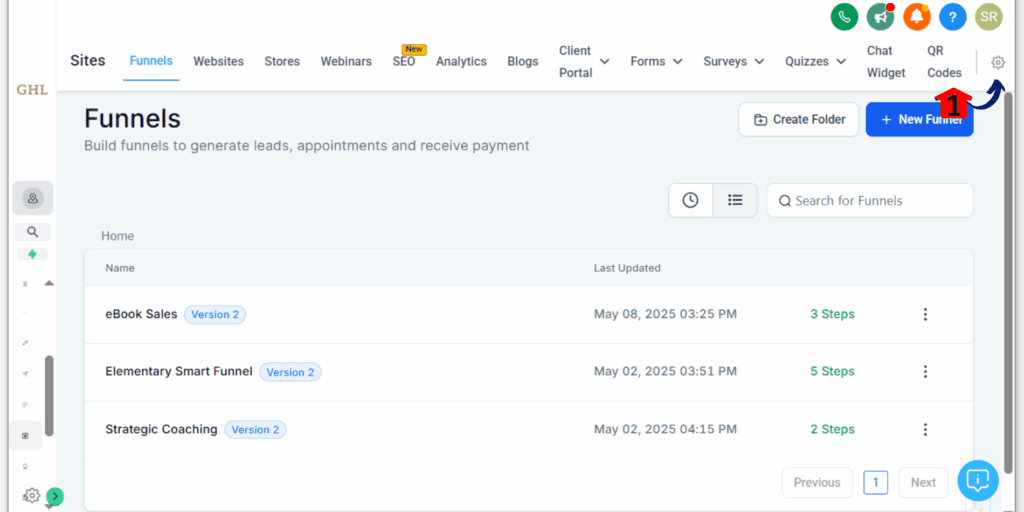
Task: Open the Strategic Coaching funnel
Action: click(x=161, y=429)
